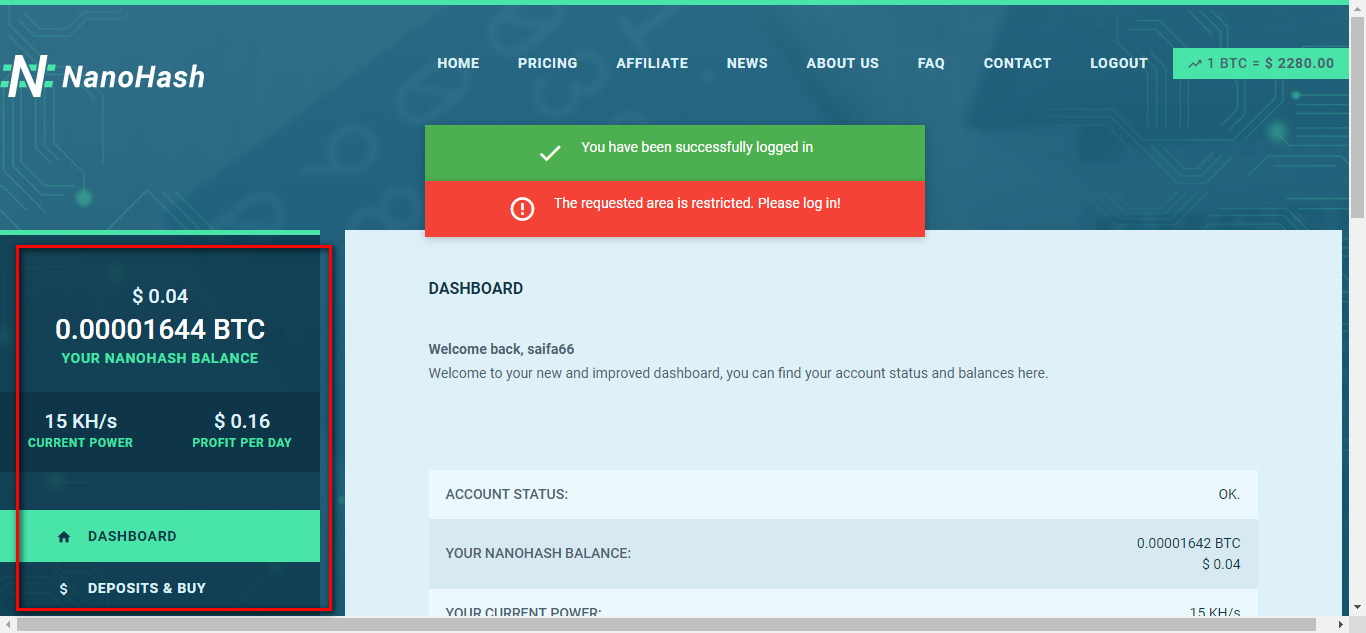This screenshot has width=1366, height=633.
Task: Click the NanoHash logo icon
Action: [27, 75]
